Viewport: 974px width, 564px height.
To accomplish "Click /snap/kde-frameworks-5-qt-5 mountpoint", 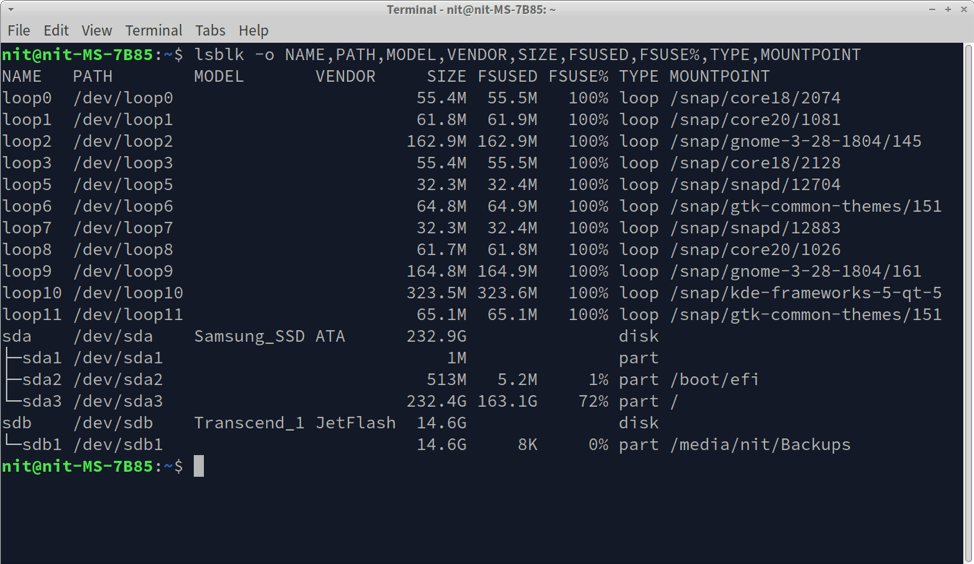I will 805,293.
